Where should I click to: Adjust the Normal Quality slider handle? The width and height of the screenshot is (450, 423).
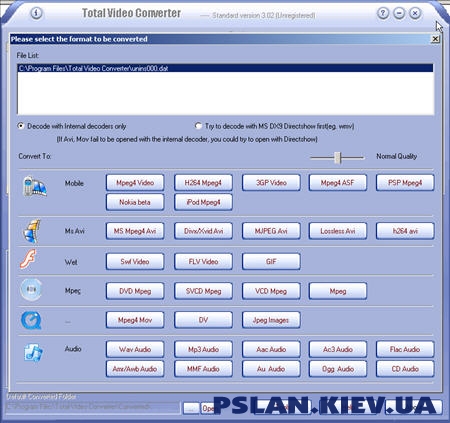(338, 158)
